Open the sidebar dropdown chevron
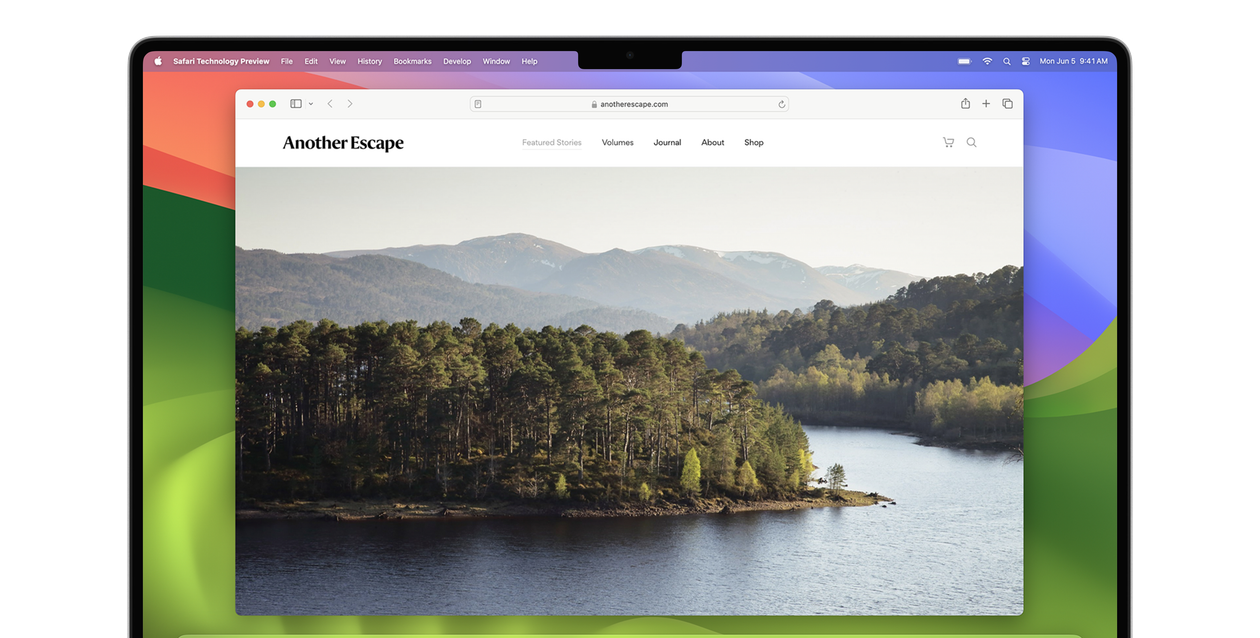 (x=311, y=104)
